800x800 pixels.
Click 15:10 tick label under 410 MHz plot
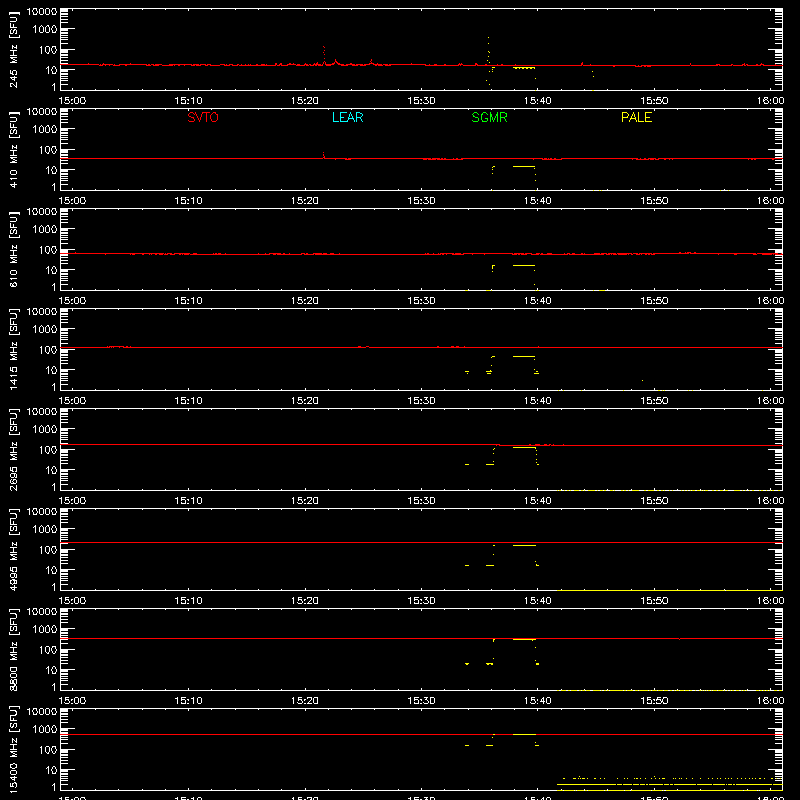(x=188, y=201)
